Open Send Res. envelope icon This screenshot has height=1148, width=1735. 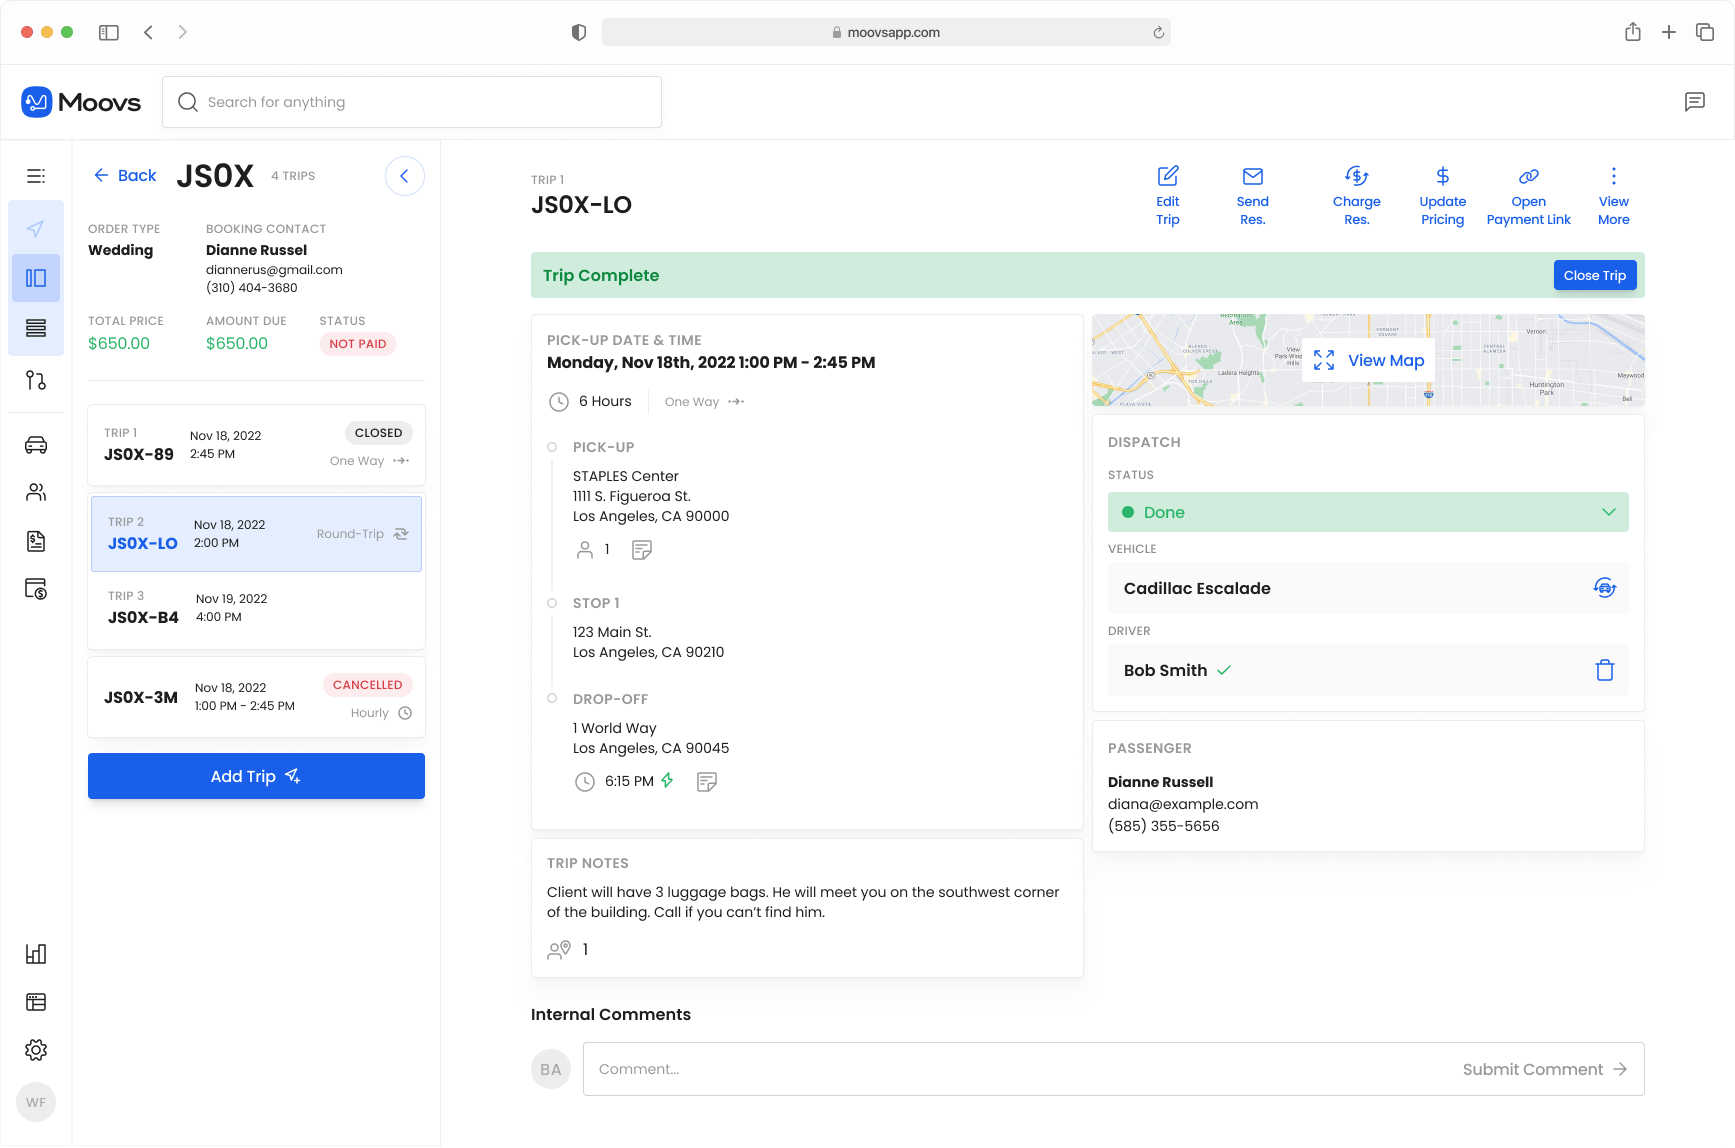pos(1252,176)
